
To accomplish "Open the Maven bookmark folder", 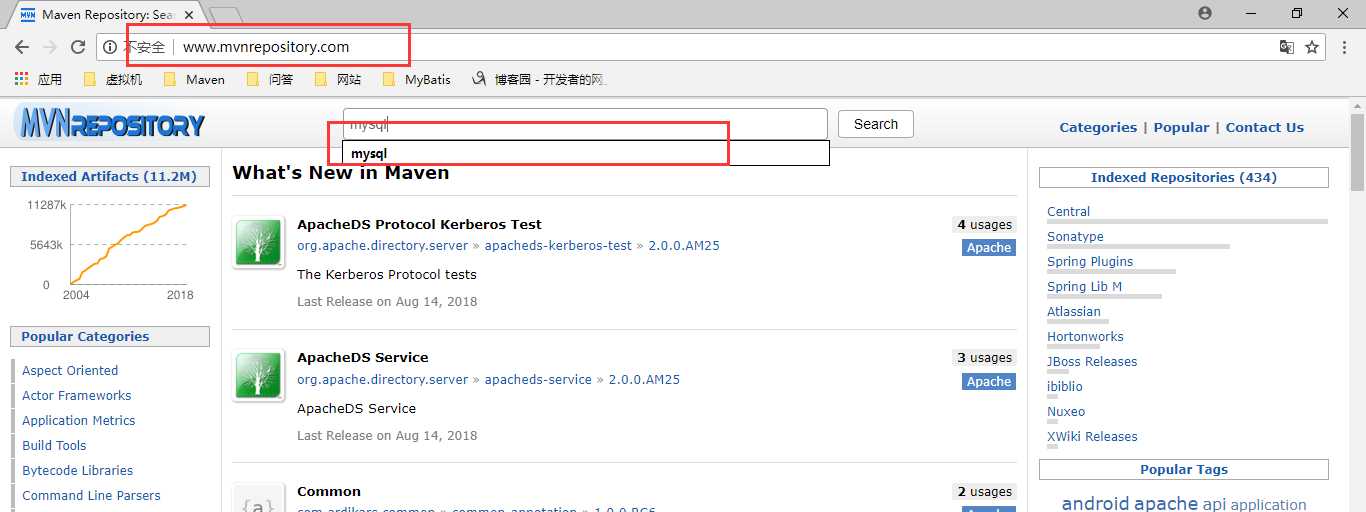I will (x=194, y=79).
